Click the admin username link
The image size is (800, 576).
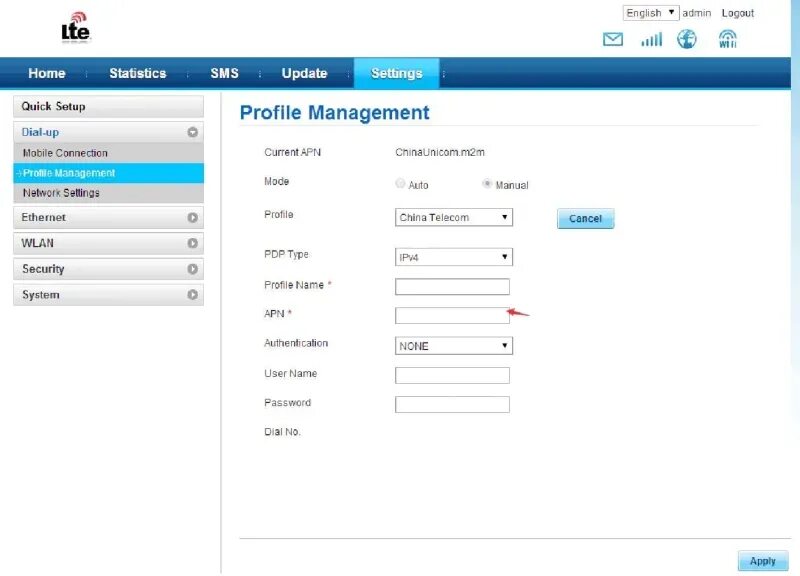[x=696, y=13]
